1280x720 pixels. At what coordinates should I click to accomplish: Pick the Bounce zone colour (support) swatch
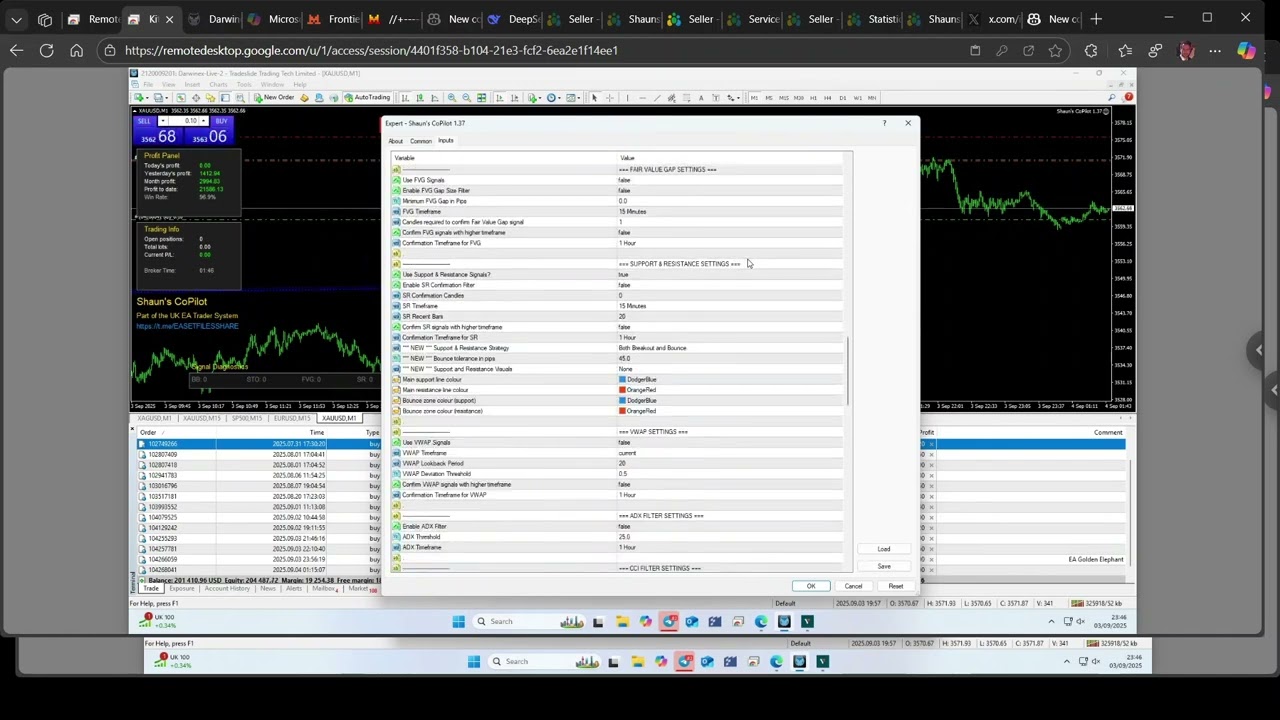(622, 400)
